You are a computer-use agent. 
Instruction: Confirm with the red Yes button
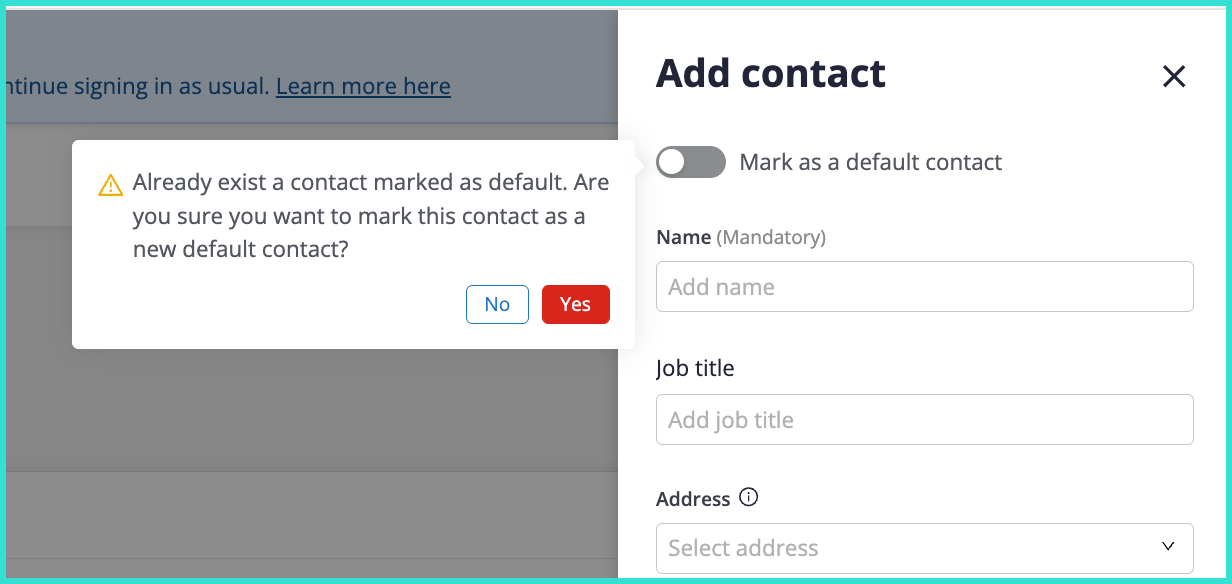coord(575,304)
